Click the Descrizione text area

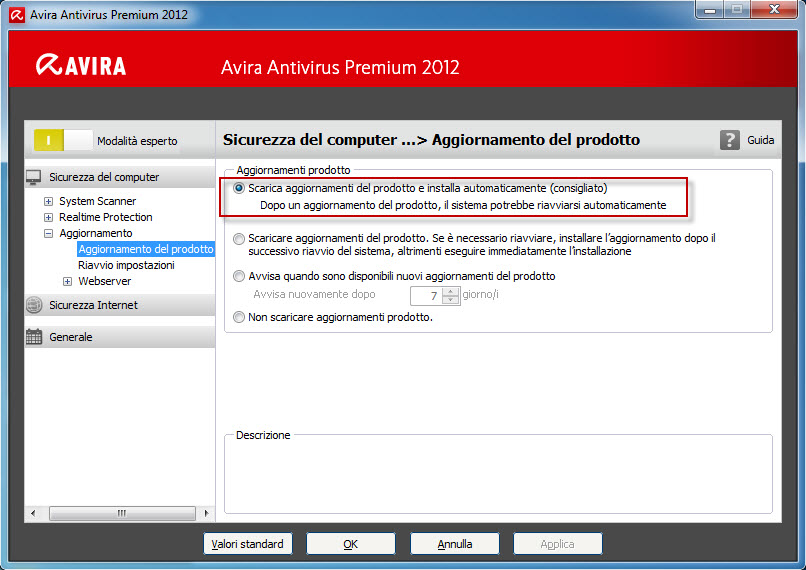pos(498,476)
